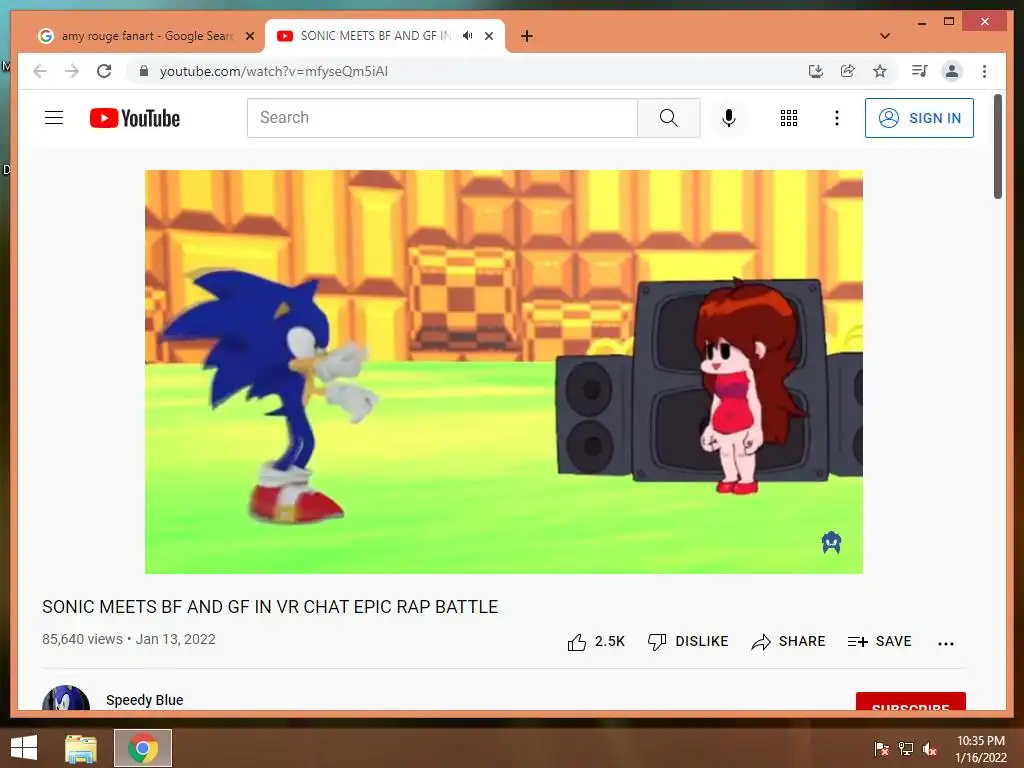Screen dimensions: 1024x768
Task: Open Speedy Blue channel name
Action: [144, 700]
